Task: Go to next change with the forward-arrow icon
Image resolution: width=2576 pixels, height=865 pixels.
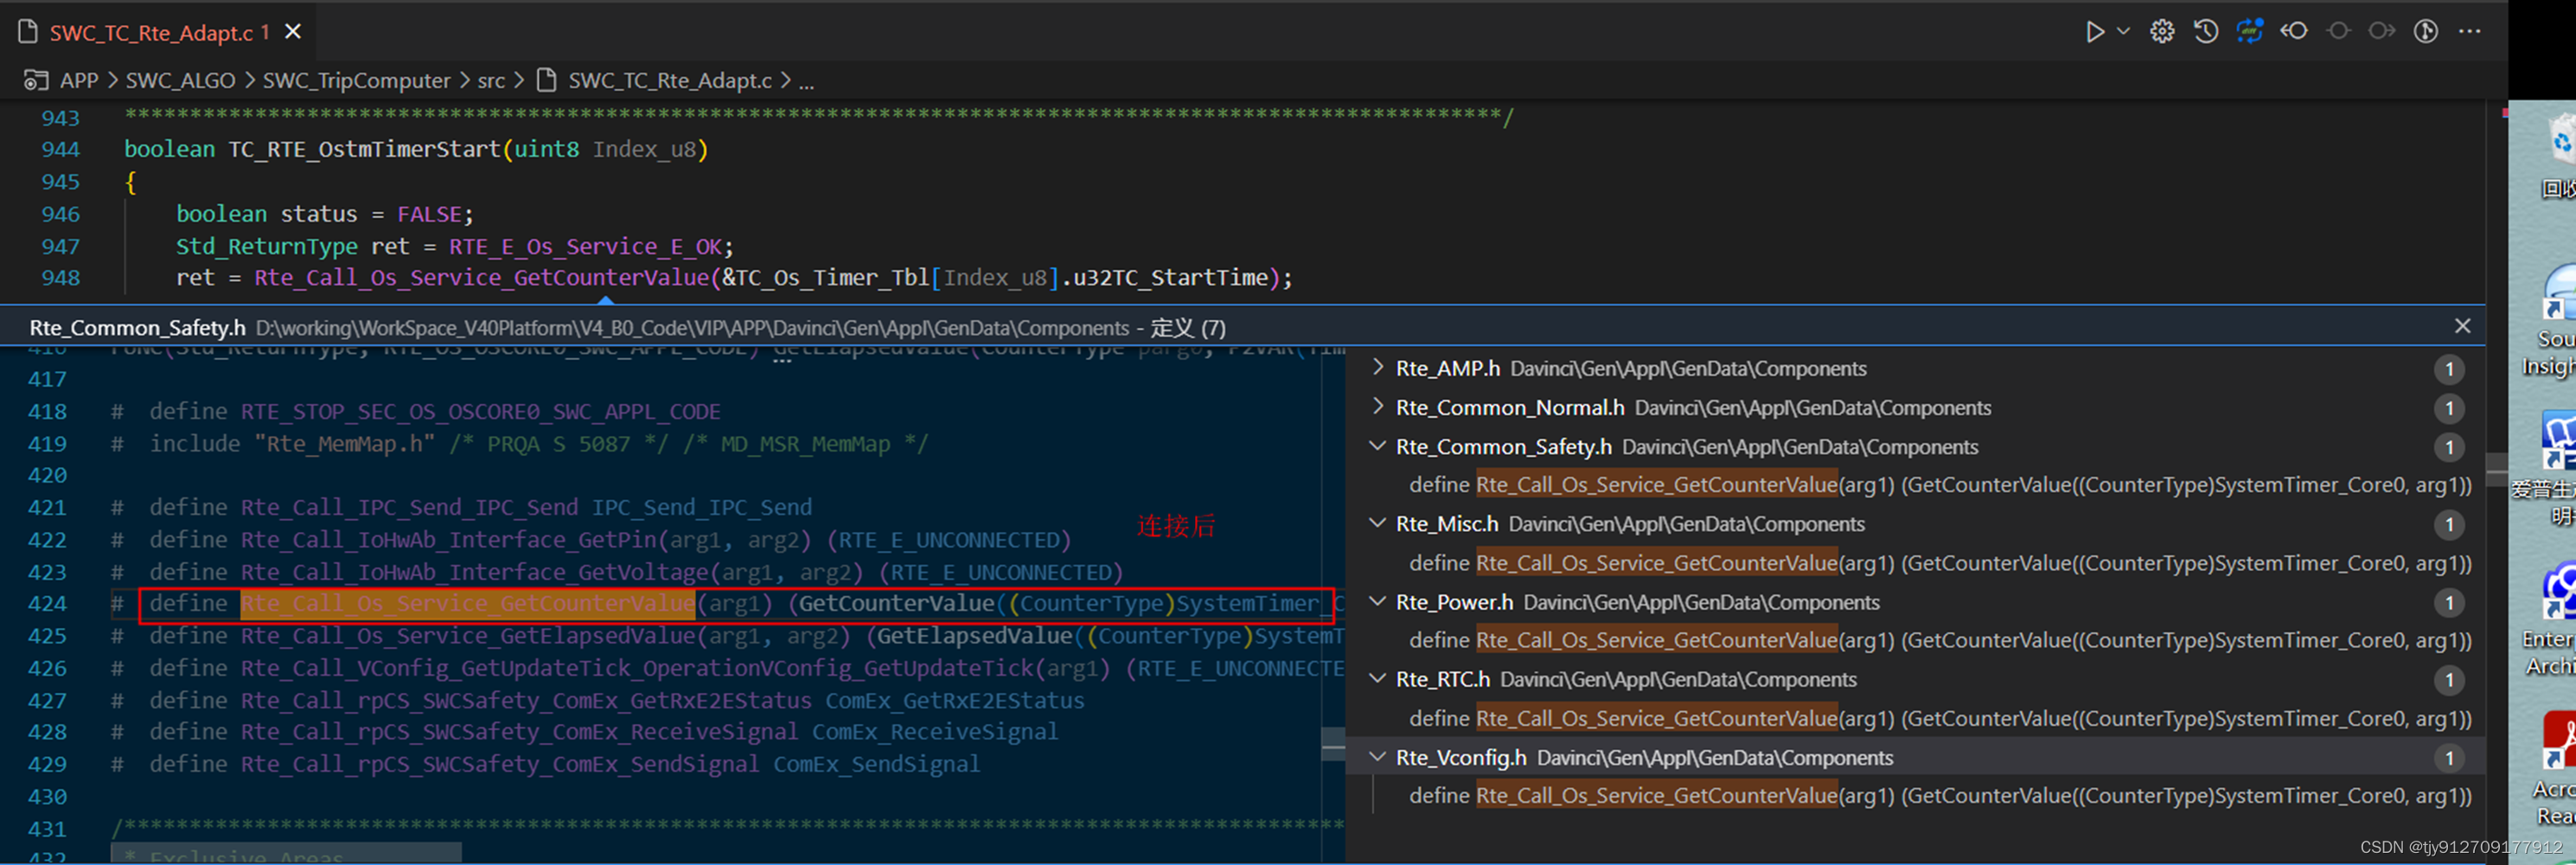Action: [x=2381, y=31]
